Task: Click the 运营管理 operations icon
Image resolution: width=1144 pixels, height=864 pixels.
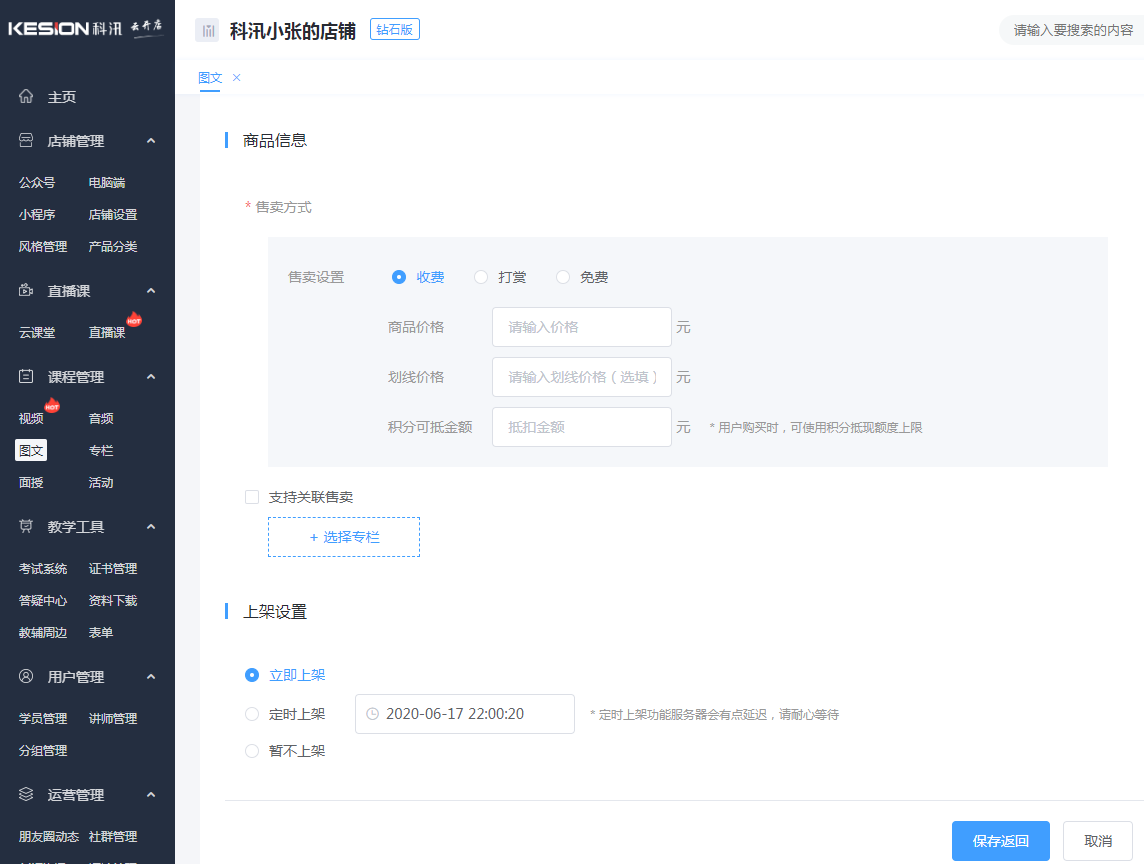Action: point(25,794)
